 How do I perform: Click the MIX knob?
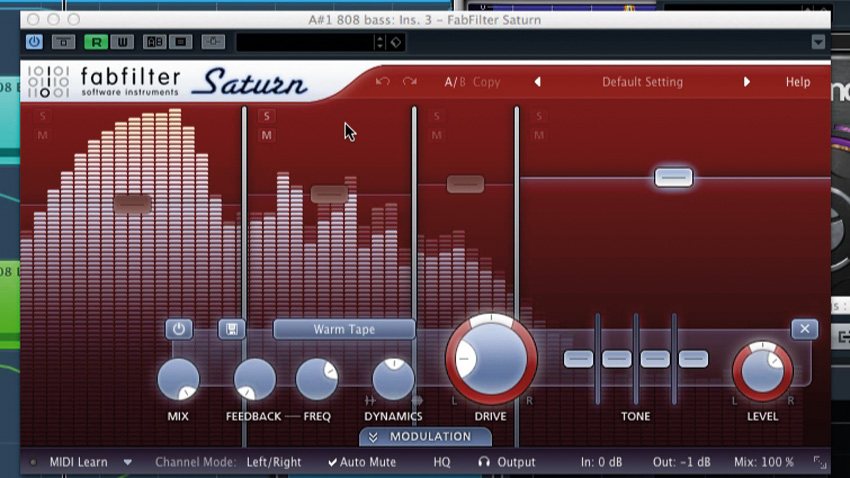(x=178, y=379)
